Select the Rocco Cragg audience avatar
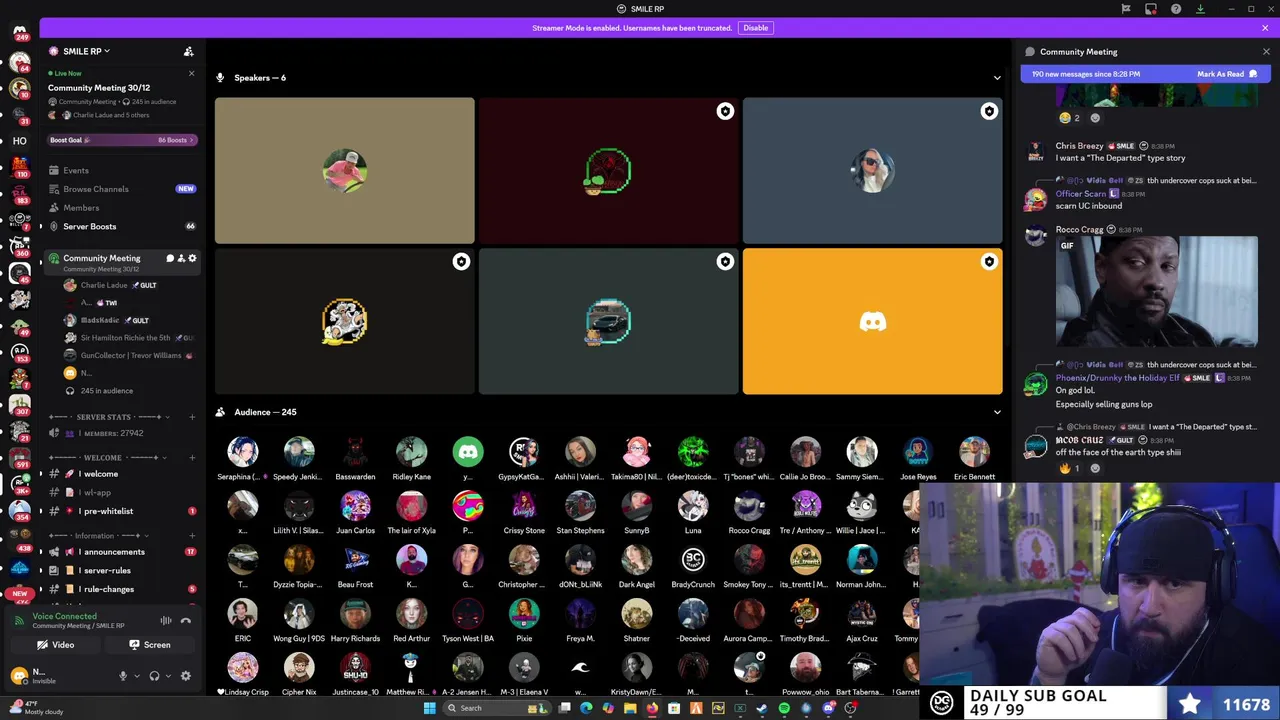Screen dimensions: 1280x720 pos(749,507)
